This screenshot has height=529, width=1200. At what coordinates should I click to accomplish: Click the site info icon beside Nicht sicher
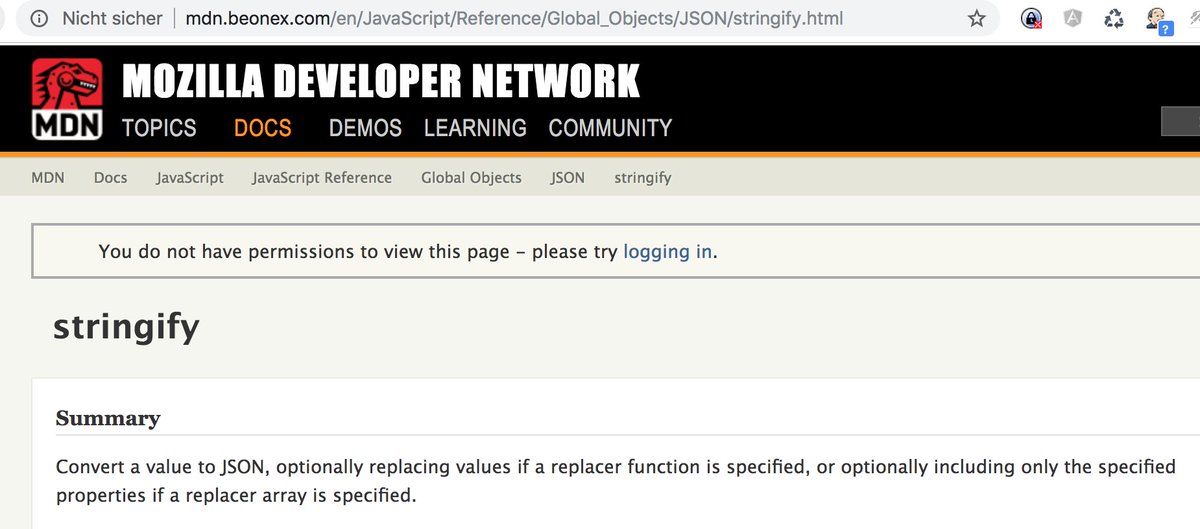(40, 18)
